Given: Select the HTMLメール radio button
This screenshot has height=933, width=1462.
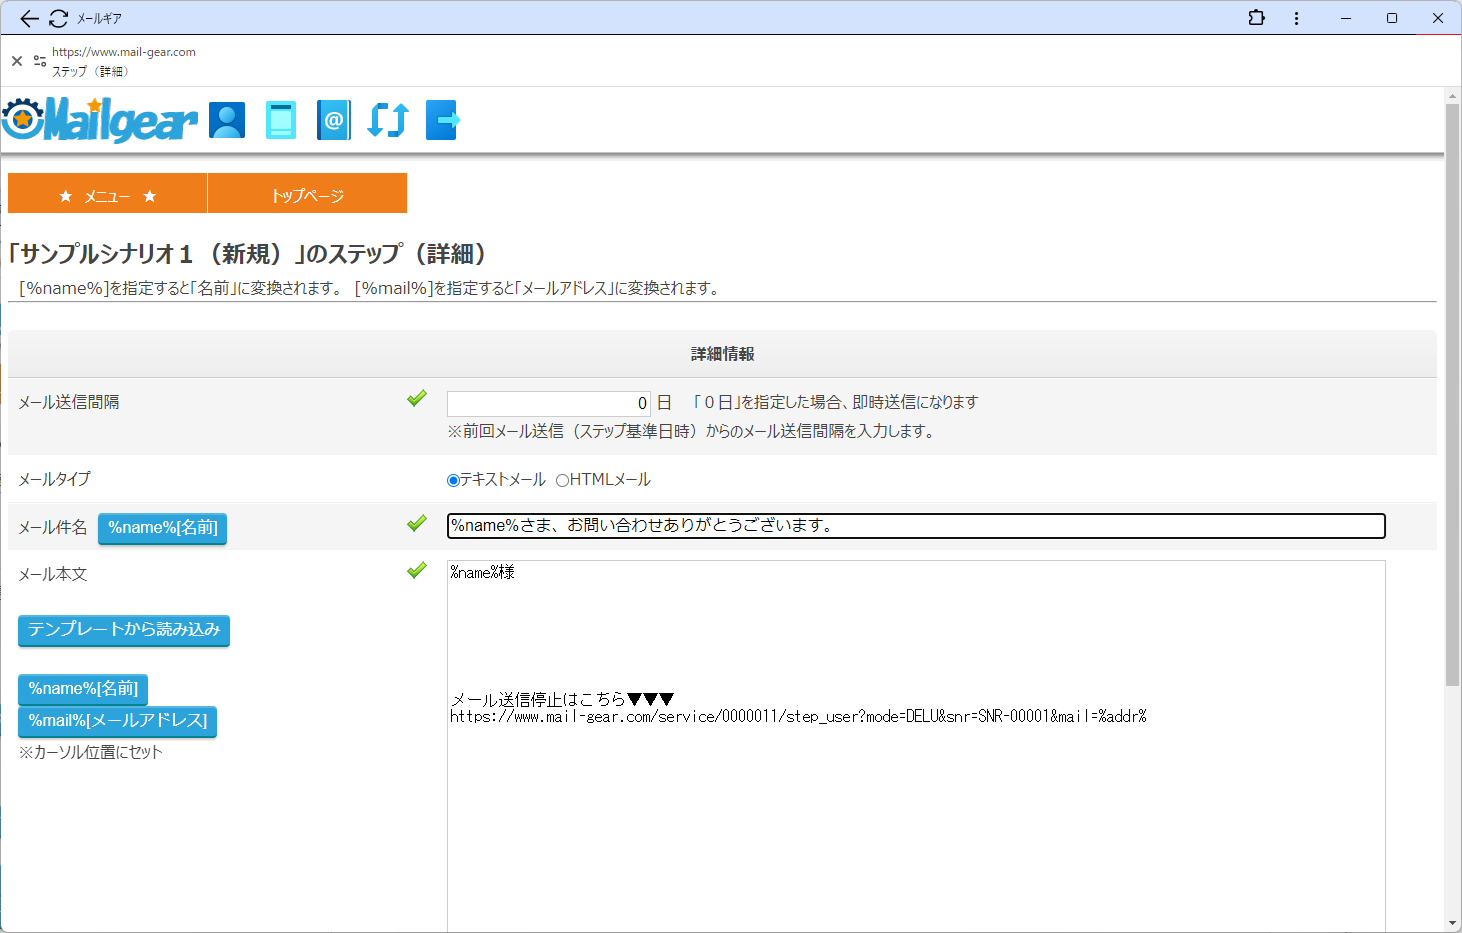Looking at the screenshot, I should coord(562,480).
